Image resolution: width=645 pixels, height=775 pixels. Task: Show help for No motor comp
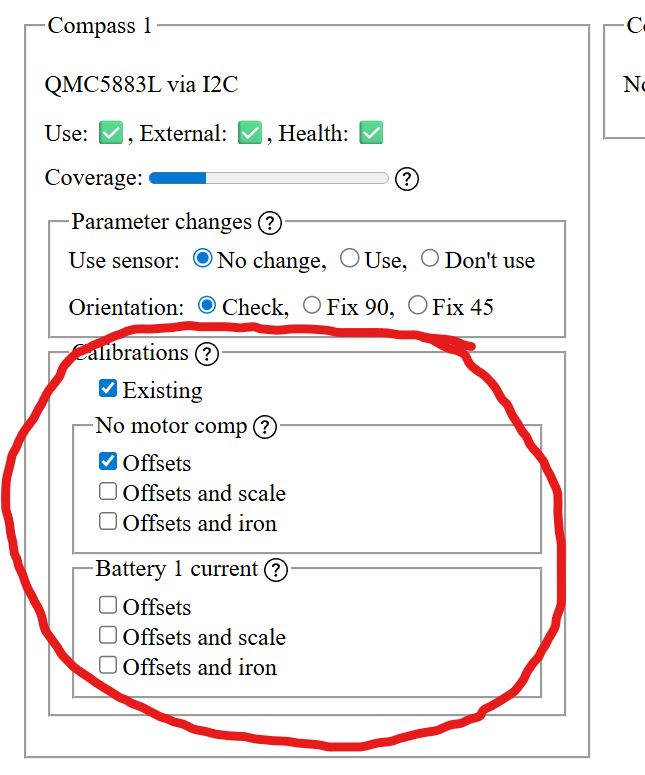tap(264, 427)
